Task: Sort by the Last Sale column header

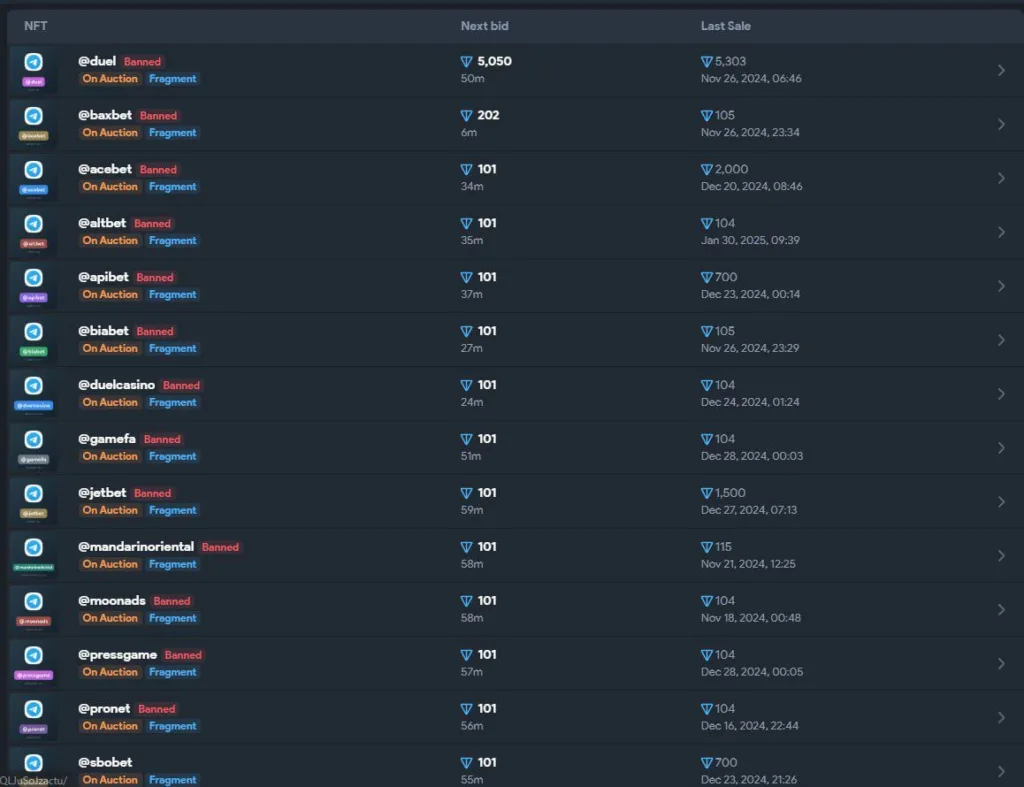Action: pyautogui.click(x=726, y=26)
